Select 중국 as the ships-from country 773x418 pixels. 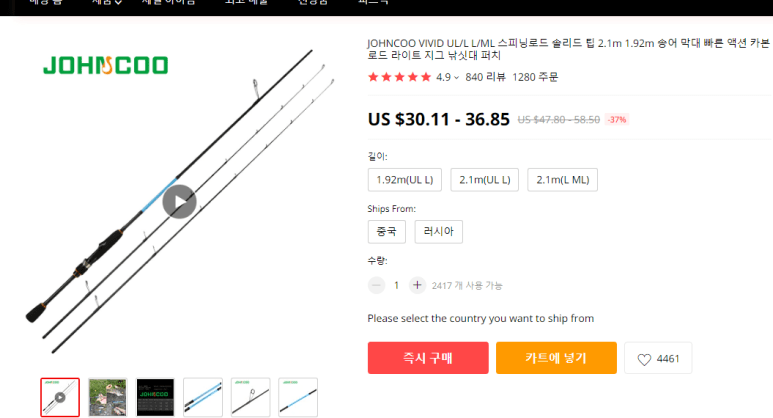[386, 232]
